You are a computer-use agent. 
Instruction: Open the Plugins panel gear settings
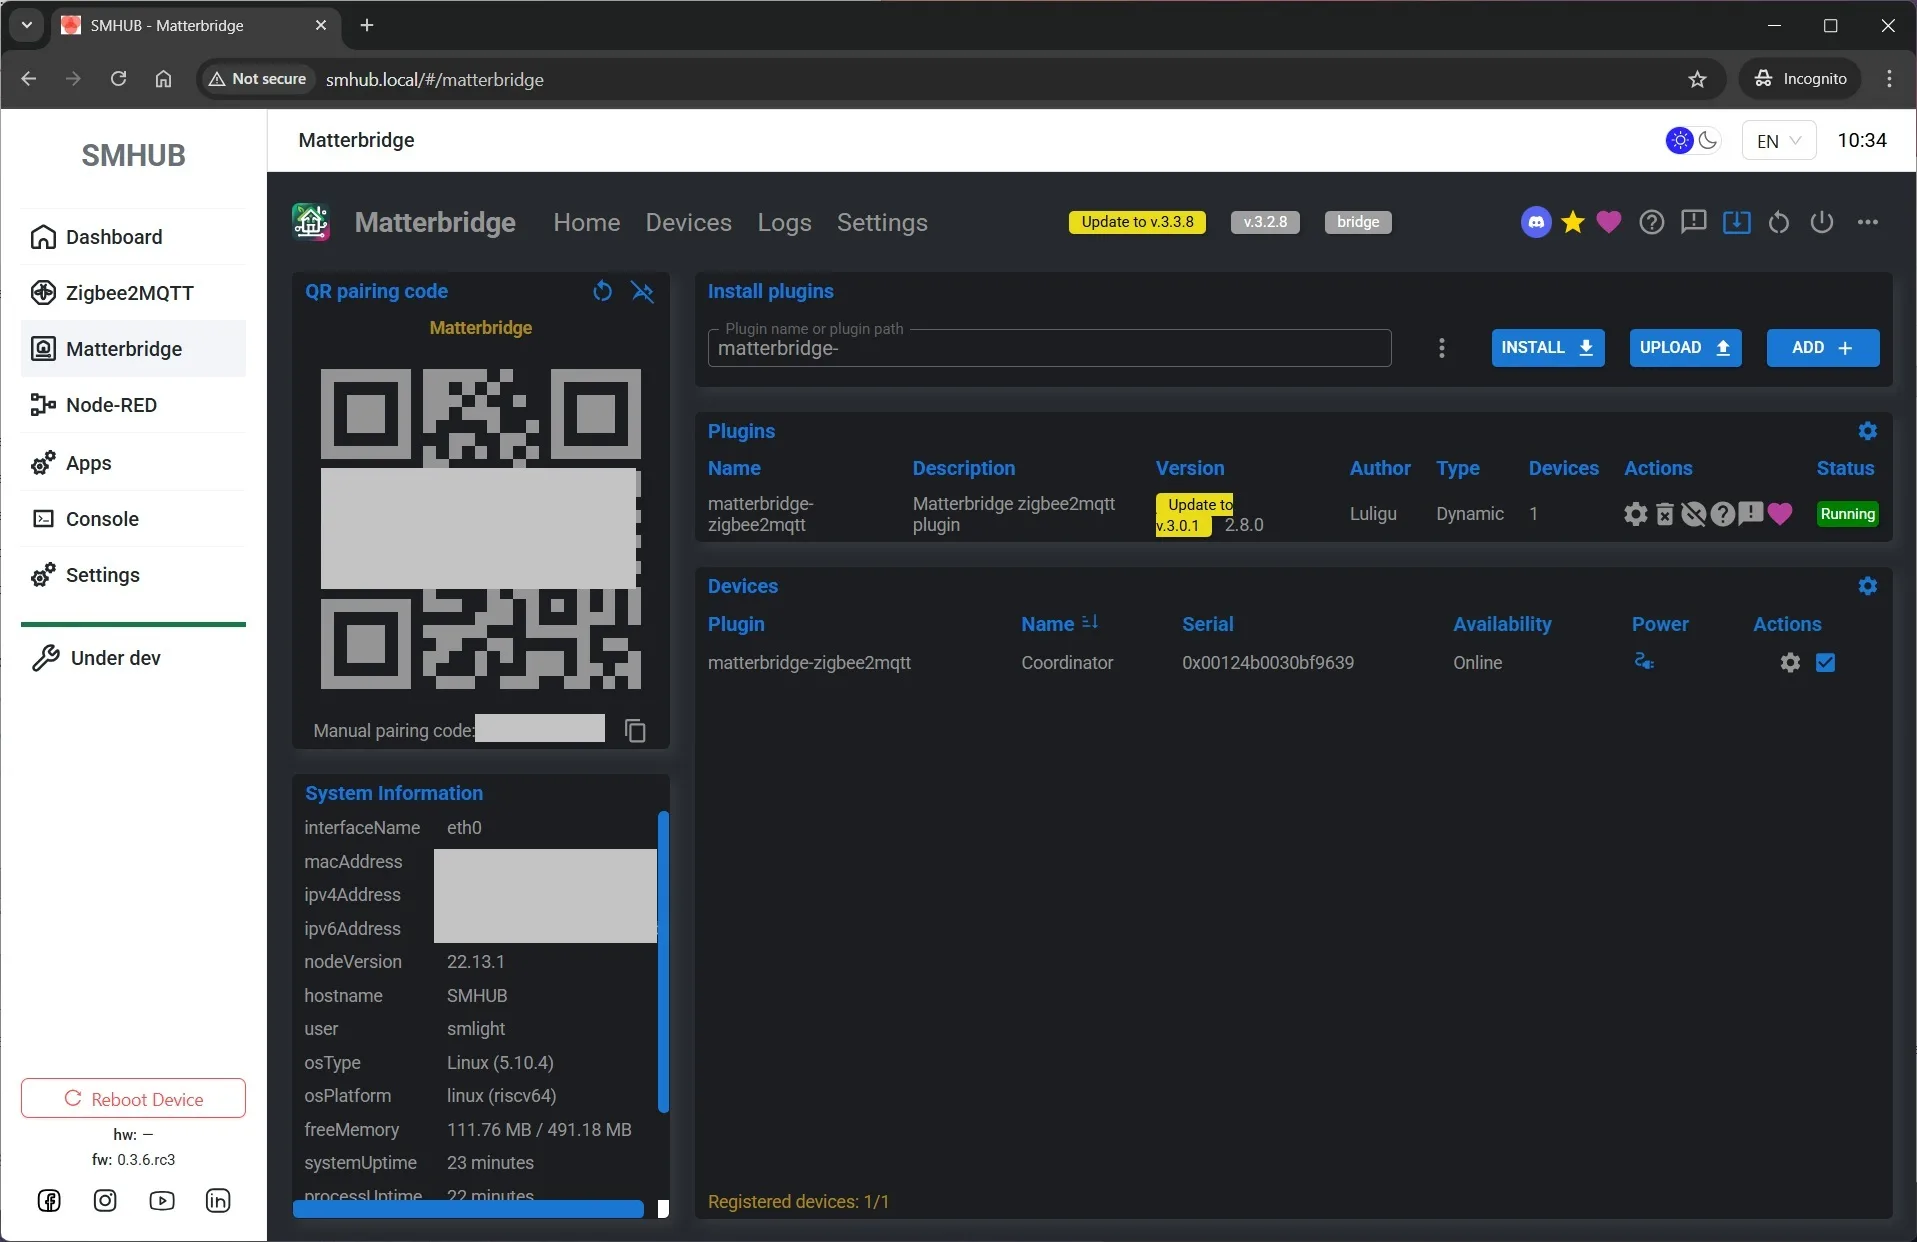(x=1867, y=431)
